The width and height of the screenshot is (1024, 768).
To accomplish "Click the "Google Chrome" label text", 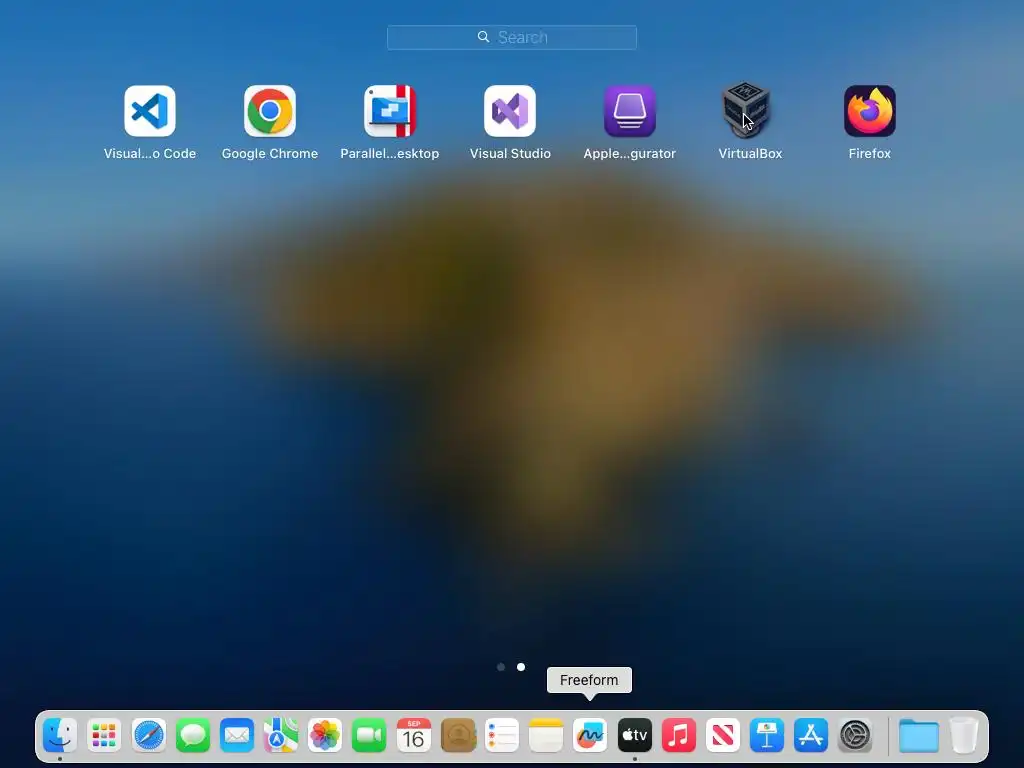I will (x=270, y=153).
